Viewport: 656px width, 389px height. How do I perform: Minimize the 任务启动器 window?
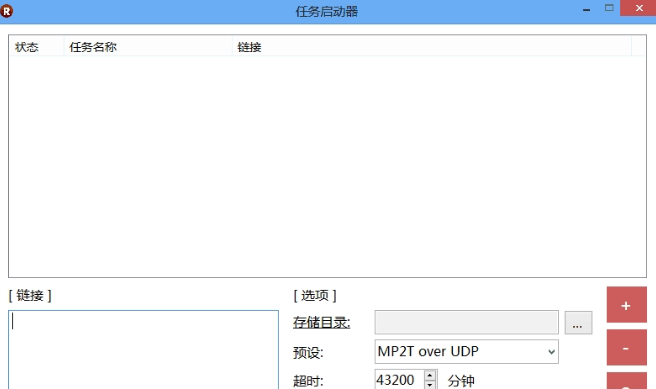pyautogui.click(x=587, y=9)
